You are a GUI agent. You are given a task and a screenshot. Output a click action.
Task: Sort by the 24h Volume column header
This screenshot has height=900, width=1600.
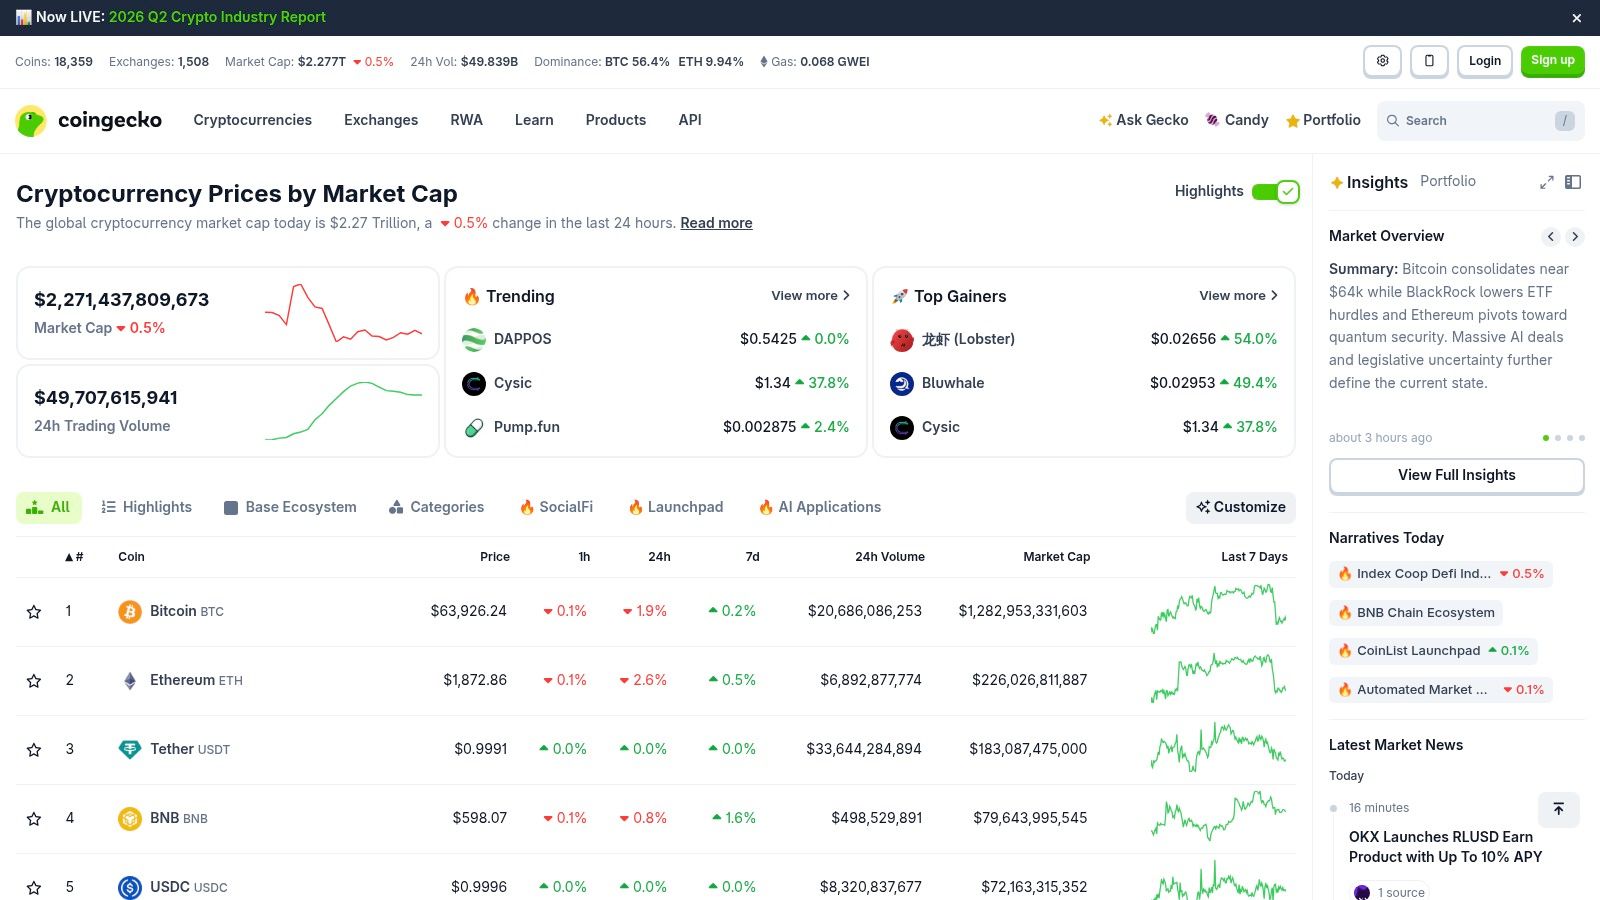[890, 557]
